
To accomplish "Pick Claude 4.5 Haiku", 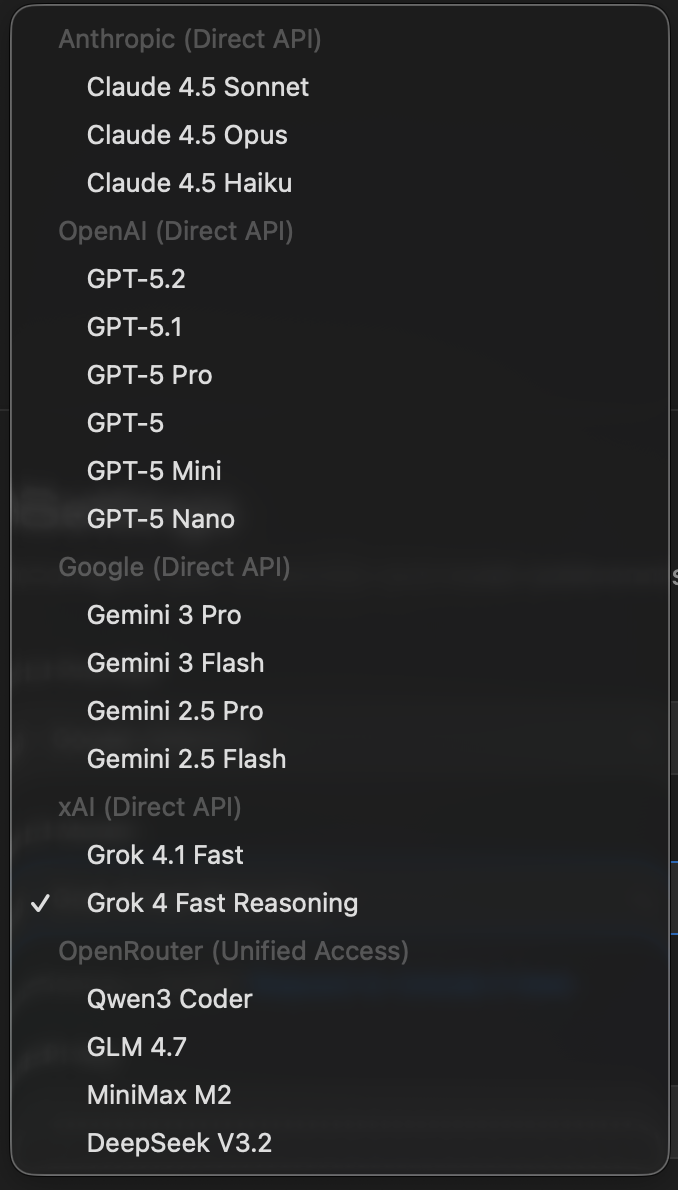I will point(189,183).
